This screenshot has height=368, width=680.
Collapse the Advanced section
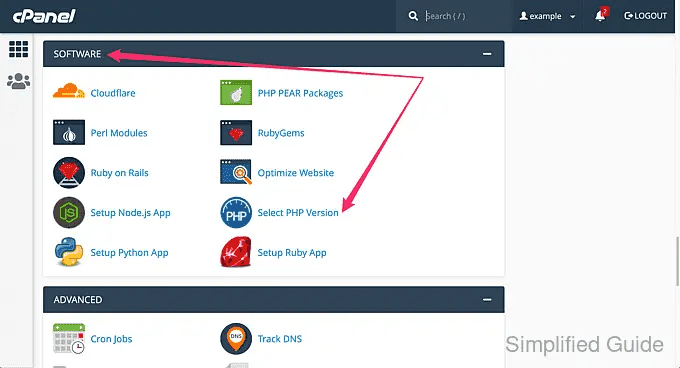[x=487, y=300]
